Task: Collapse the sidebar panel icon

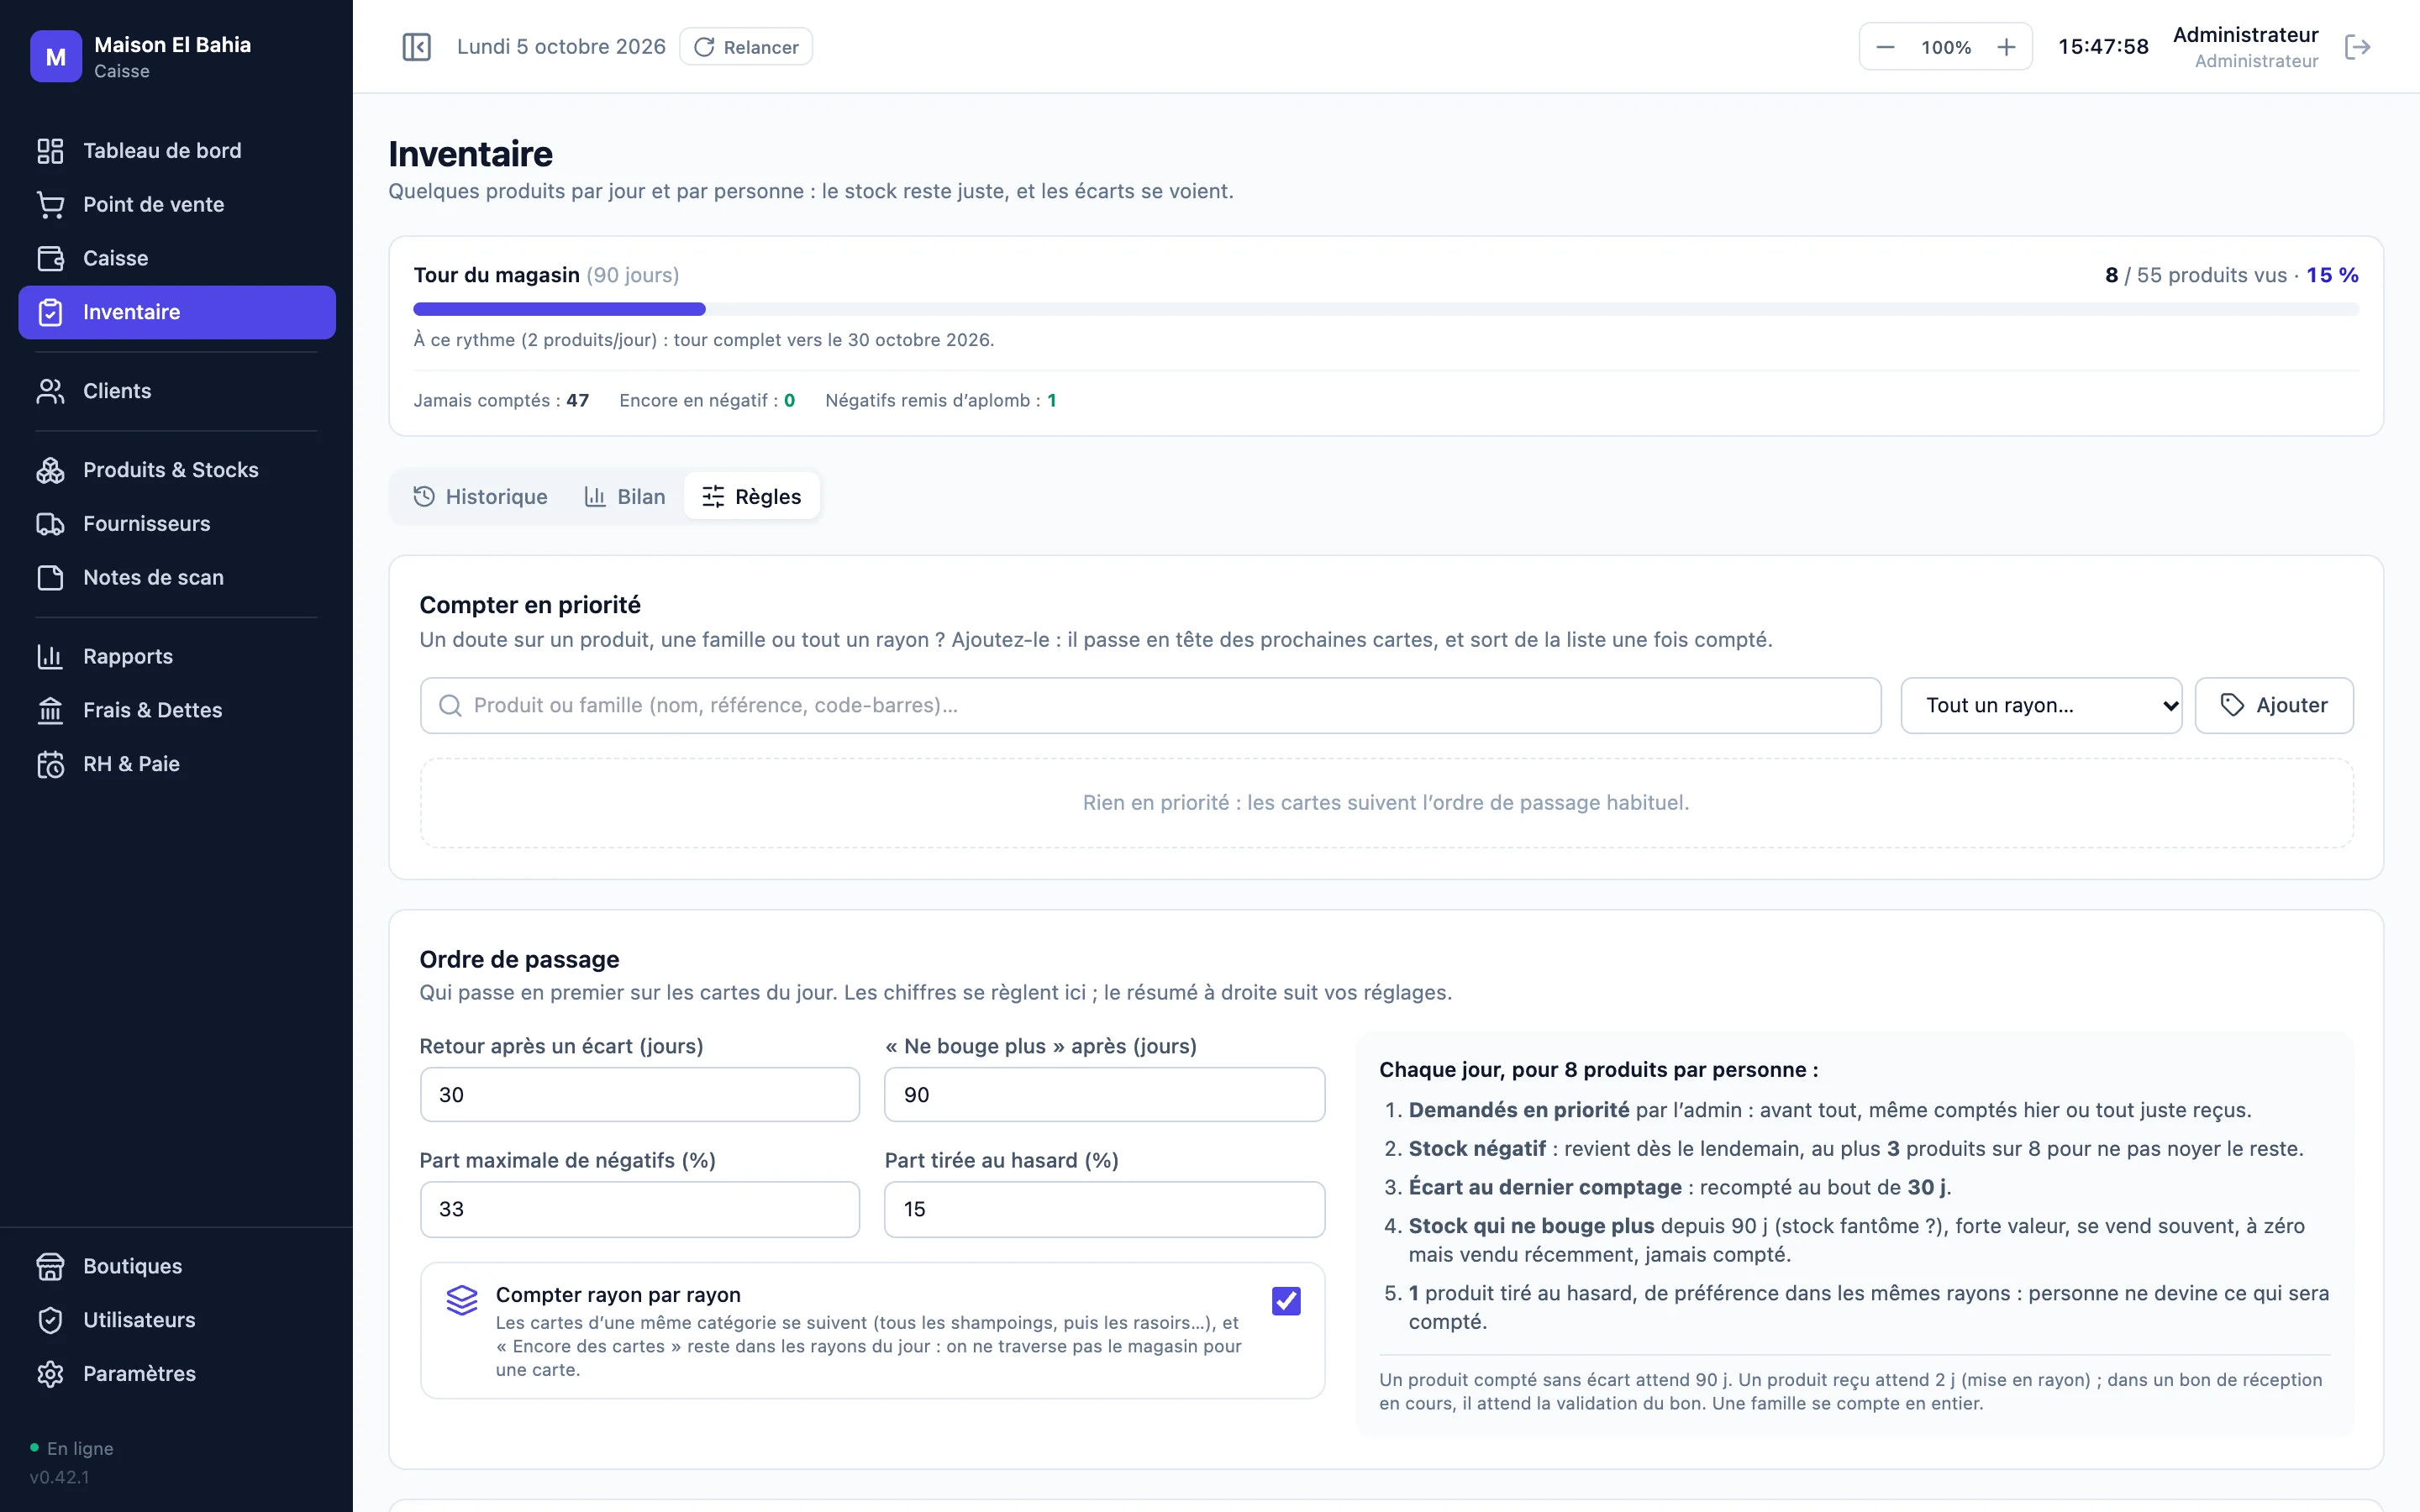Action: 416,47
